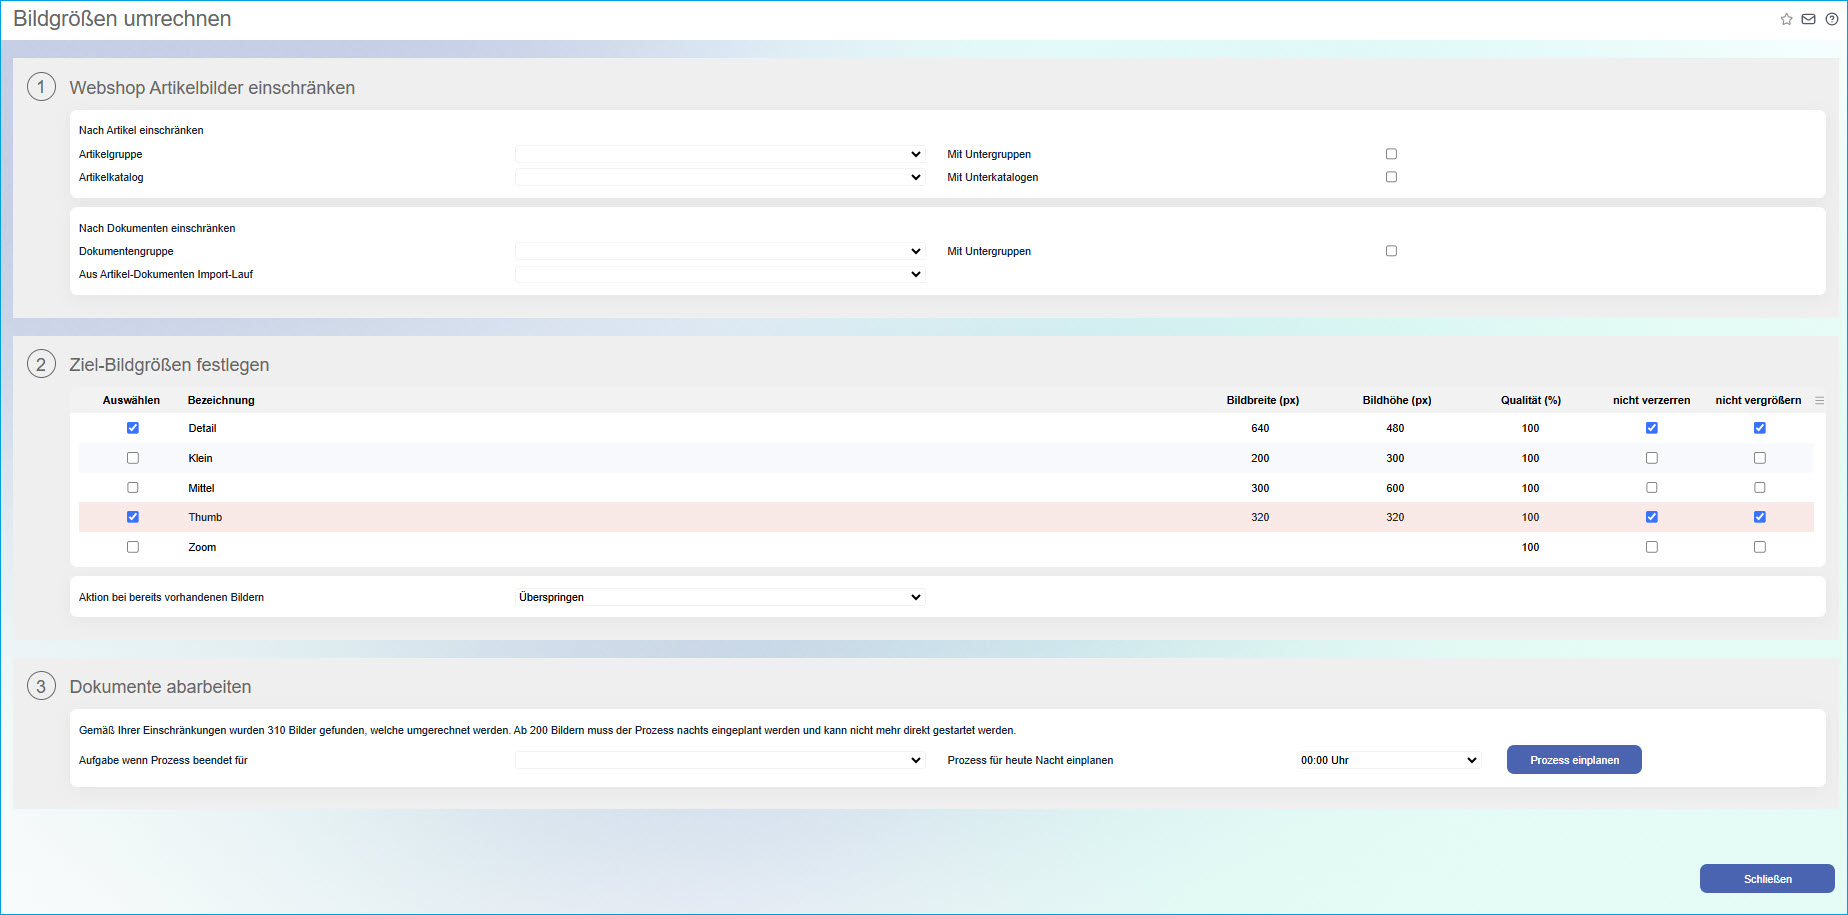This screenshot has width=1848, height=915.
Task: Enable Mit Untergruppen for Artikelgruppe
Action: [x=1391, y=154]
